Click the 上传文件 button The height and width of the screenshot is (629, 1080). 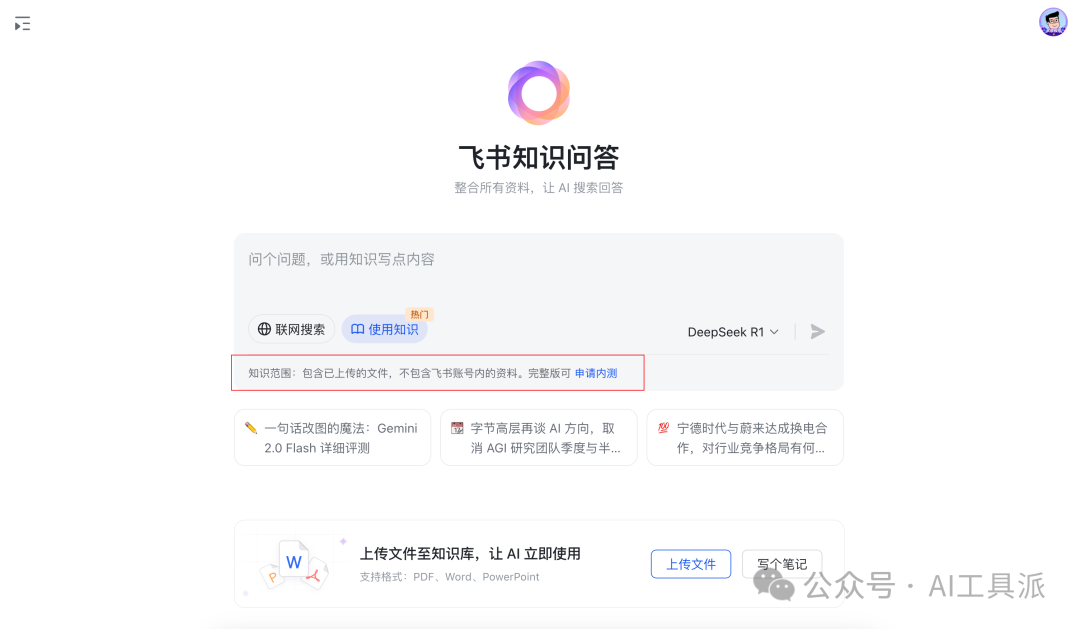pos(691,564)
